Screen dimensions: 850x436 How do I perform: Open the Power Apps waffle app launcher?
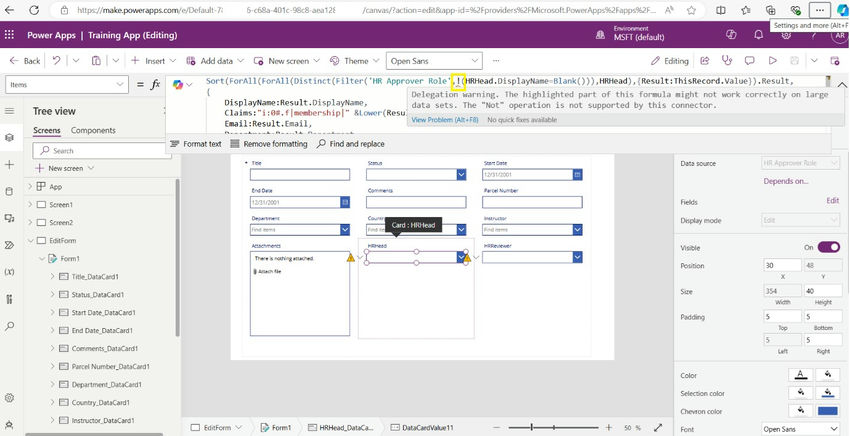tap(9, 35)
